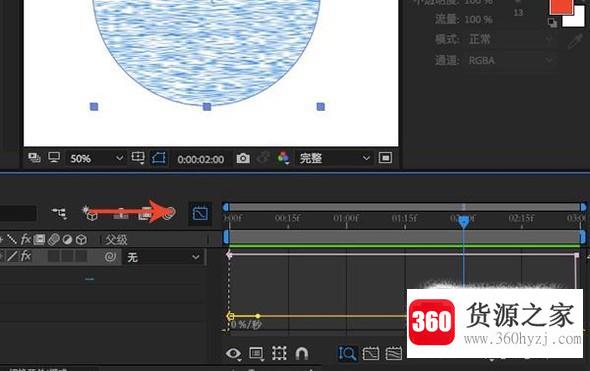The height and width of the screenshot is (371, 590).
Task: Click the frame blending column header icon
Action: click(39, 239)
